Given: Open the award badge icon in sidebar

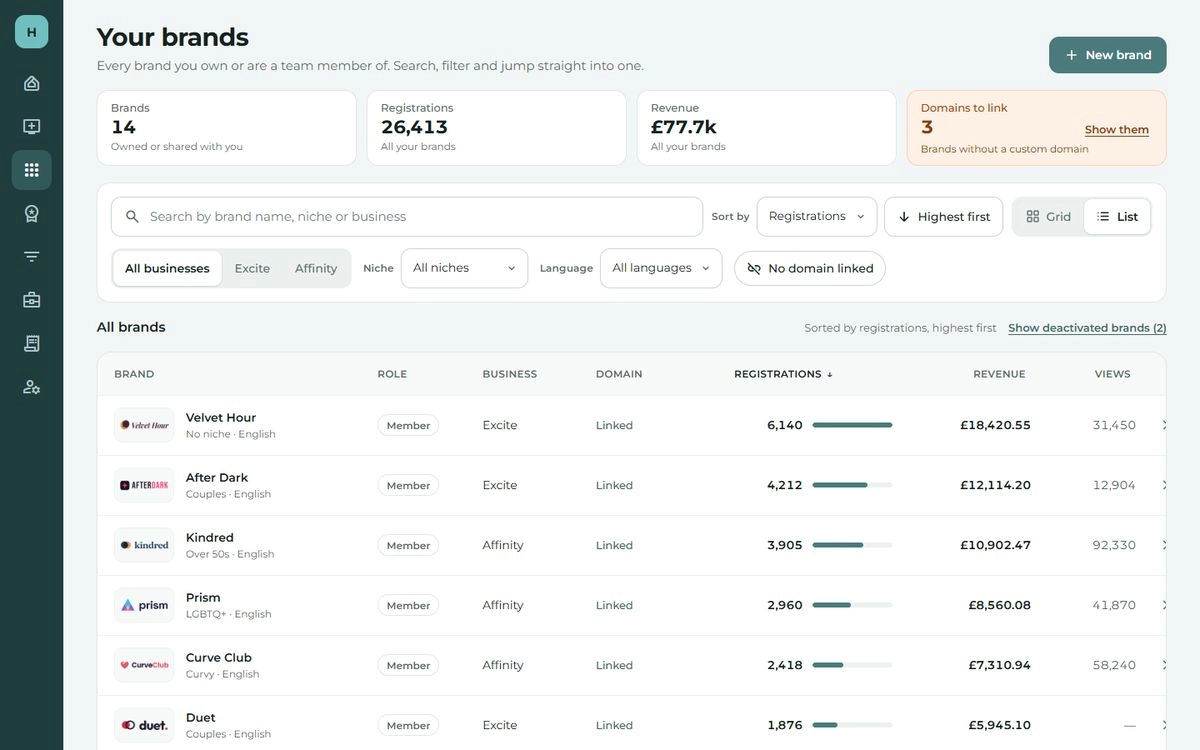Looking at the screenshot, I should point(31,213).
